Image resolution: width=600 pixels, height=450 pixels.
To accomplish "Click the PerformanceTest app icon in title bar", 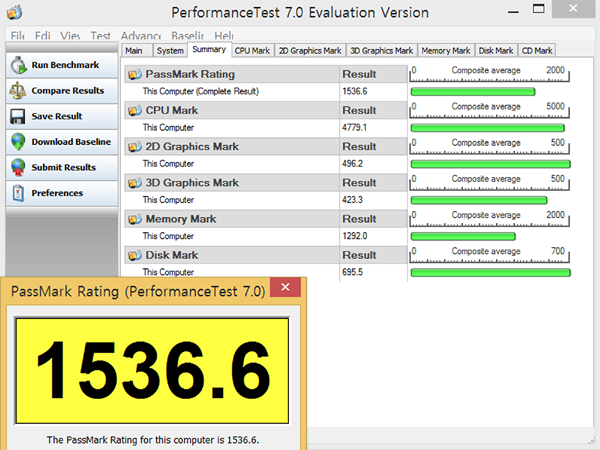I will [15, 12].
